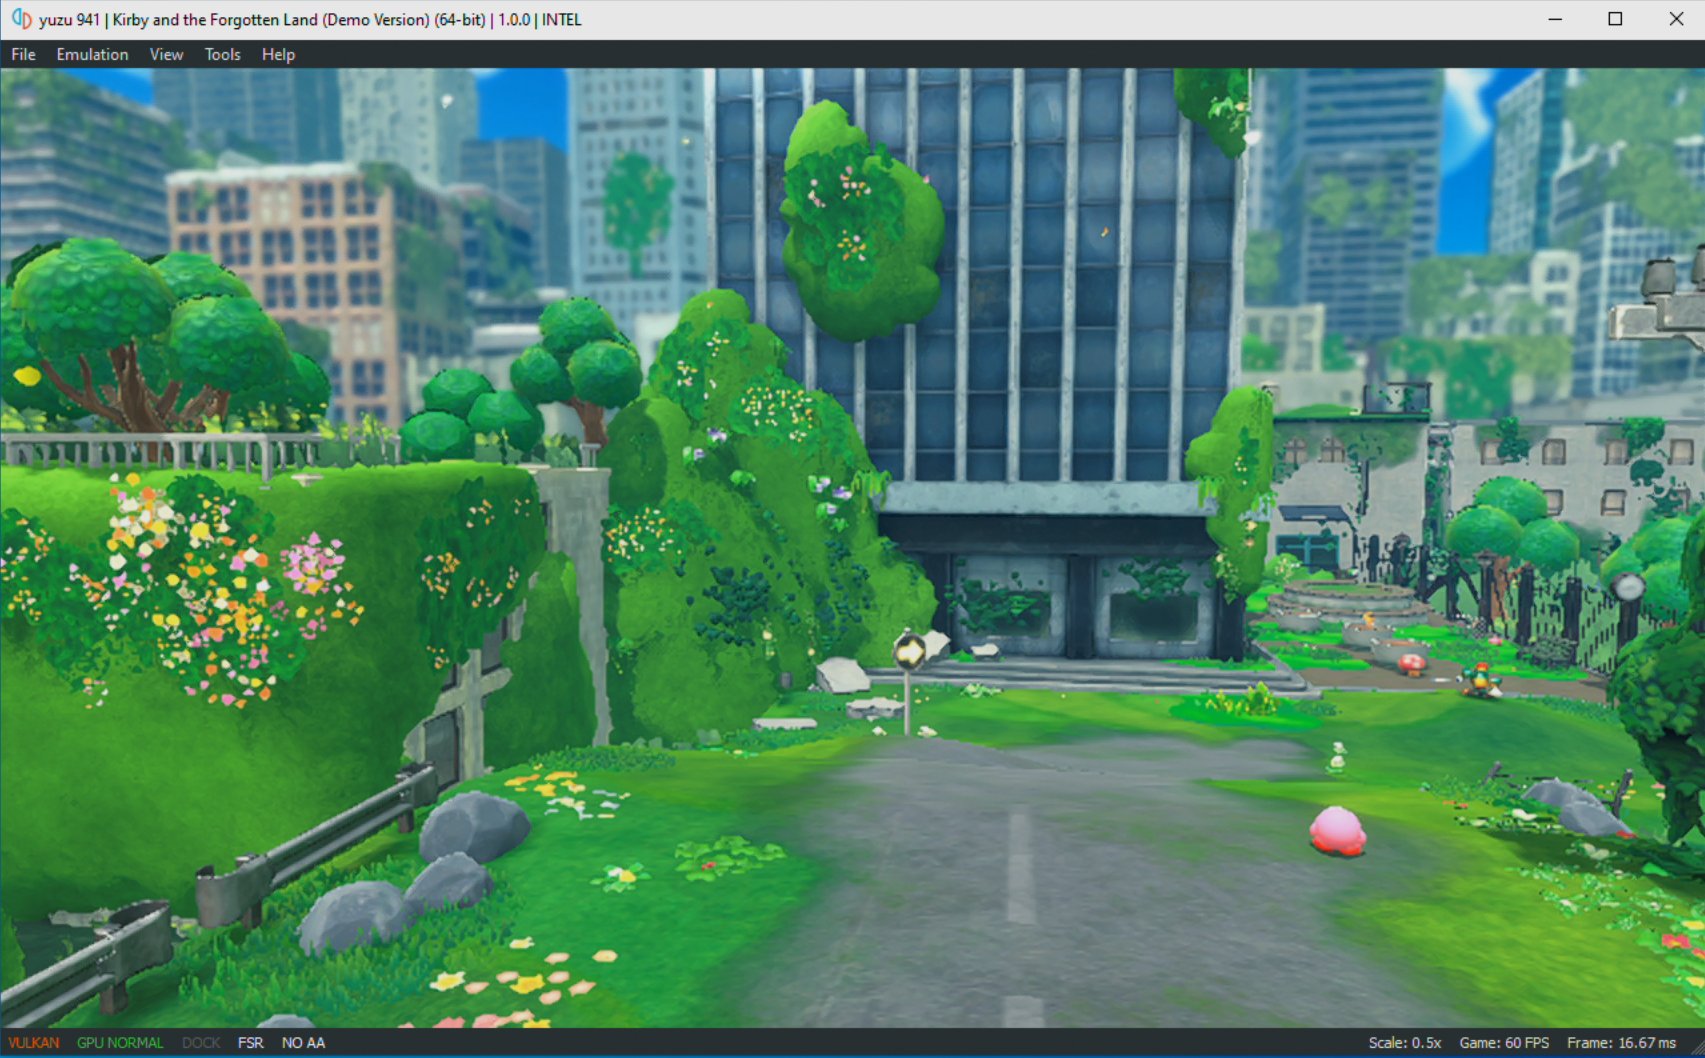1705x1058 pixels.
Task: Click the round road sign in game view
Action: point(910,652)
